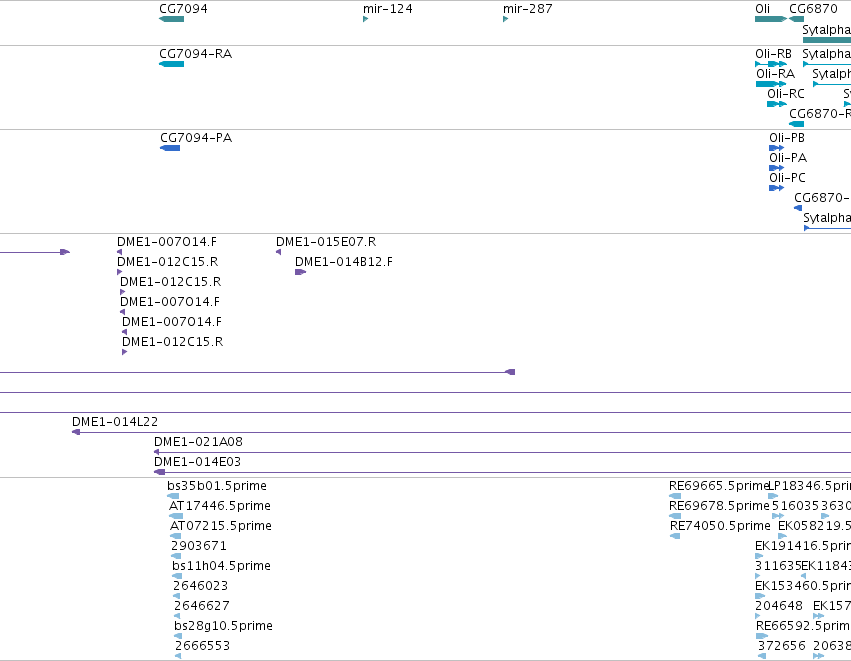Select the Oli-RB transcript label
Image resolution: width=851 pixels, height=661 pixels.
pos(773,54)
